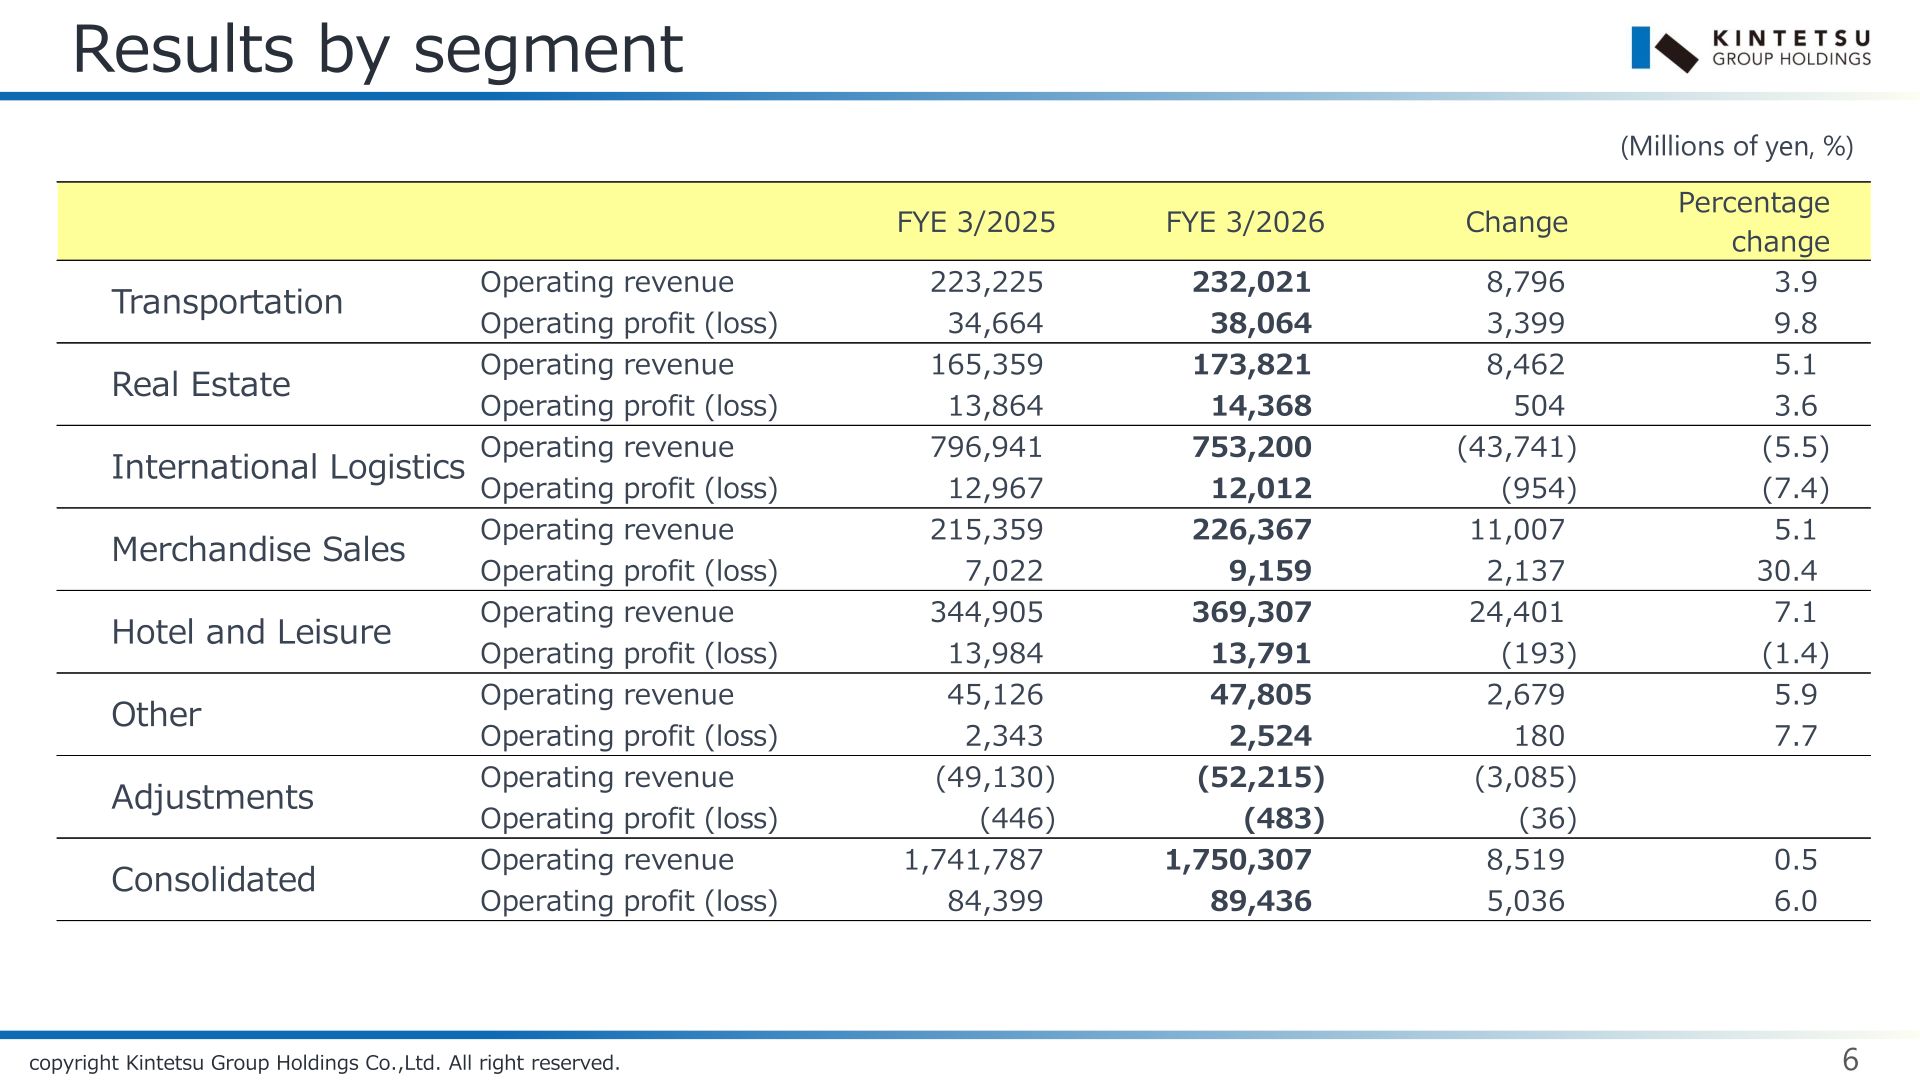
Task: Click the copyright notice text
Action: [324, 1063]
